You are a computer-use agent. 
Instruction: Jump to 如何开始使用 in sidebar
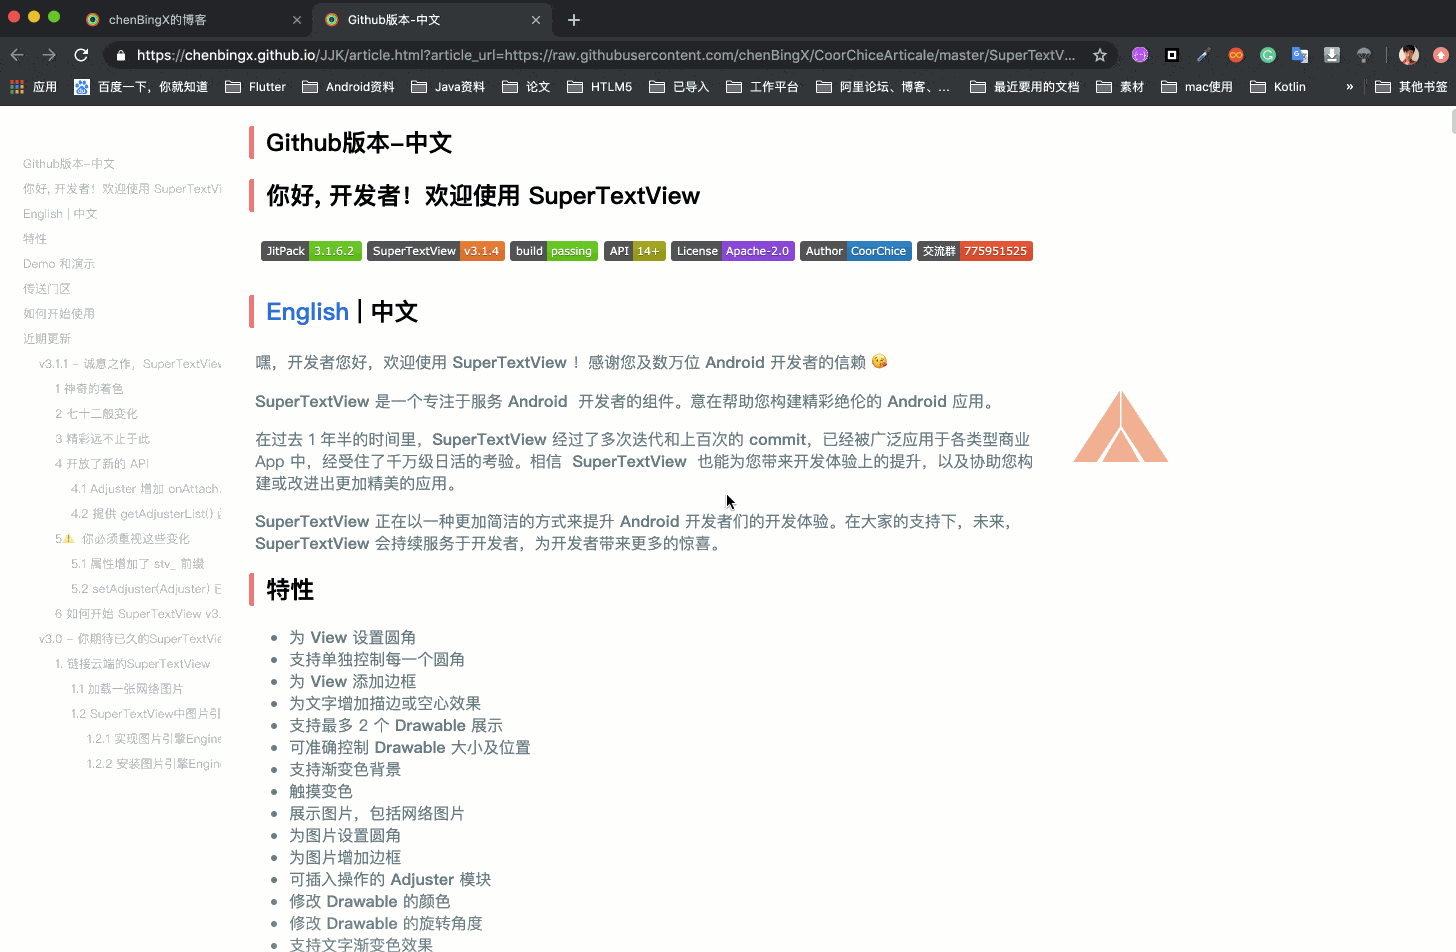(59, 314)
